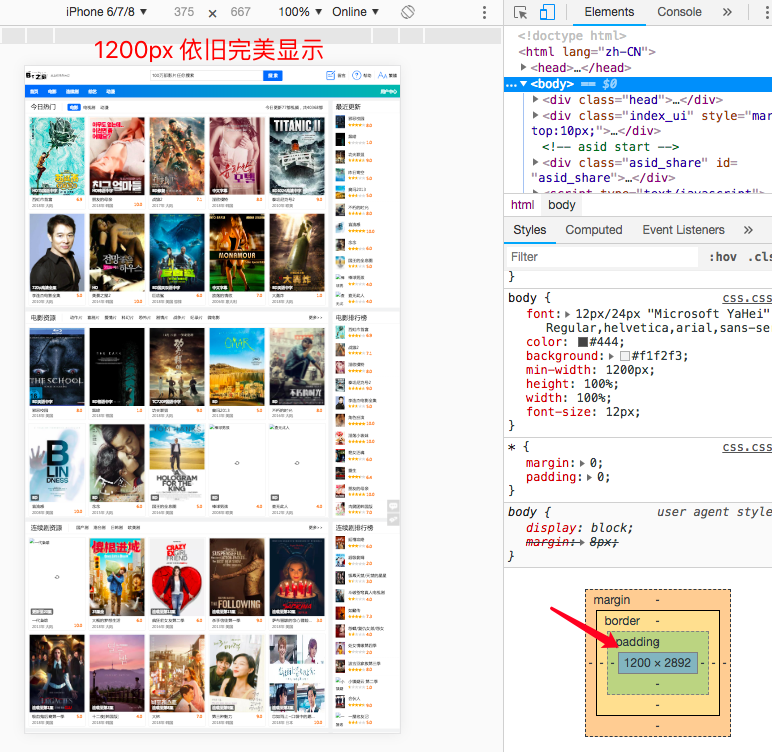Switch to the Console tab
This screenshot has height=752, width=772.
point(679,12)
